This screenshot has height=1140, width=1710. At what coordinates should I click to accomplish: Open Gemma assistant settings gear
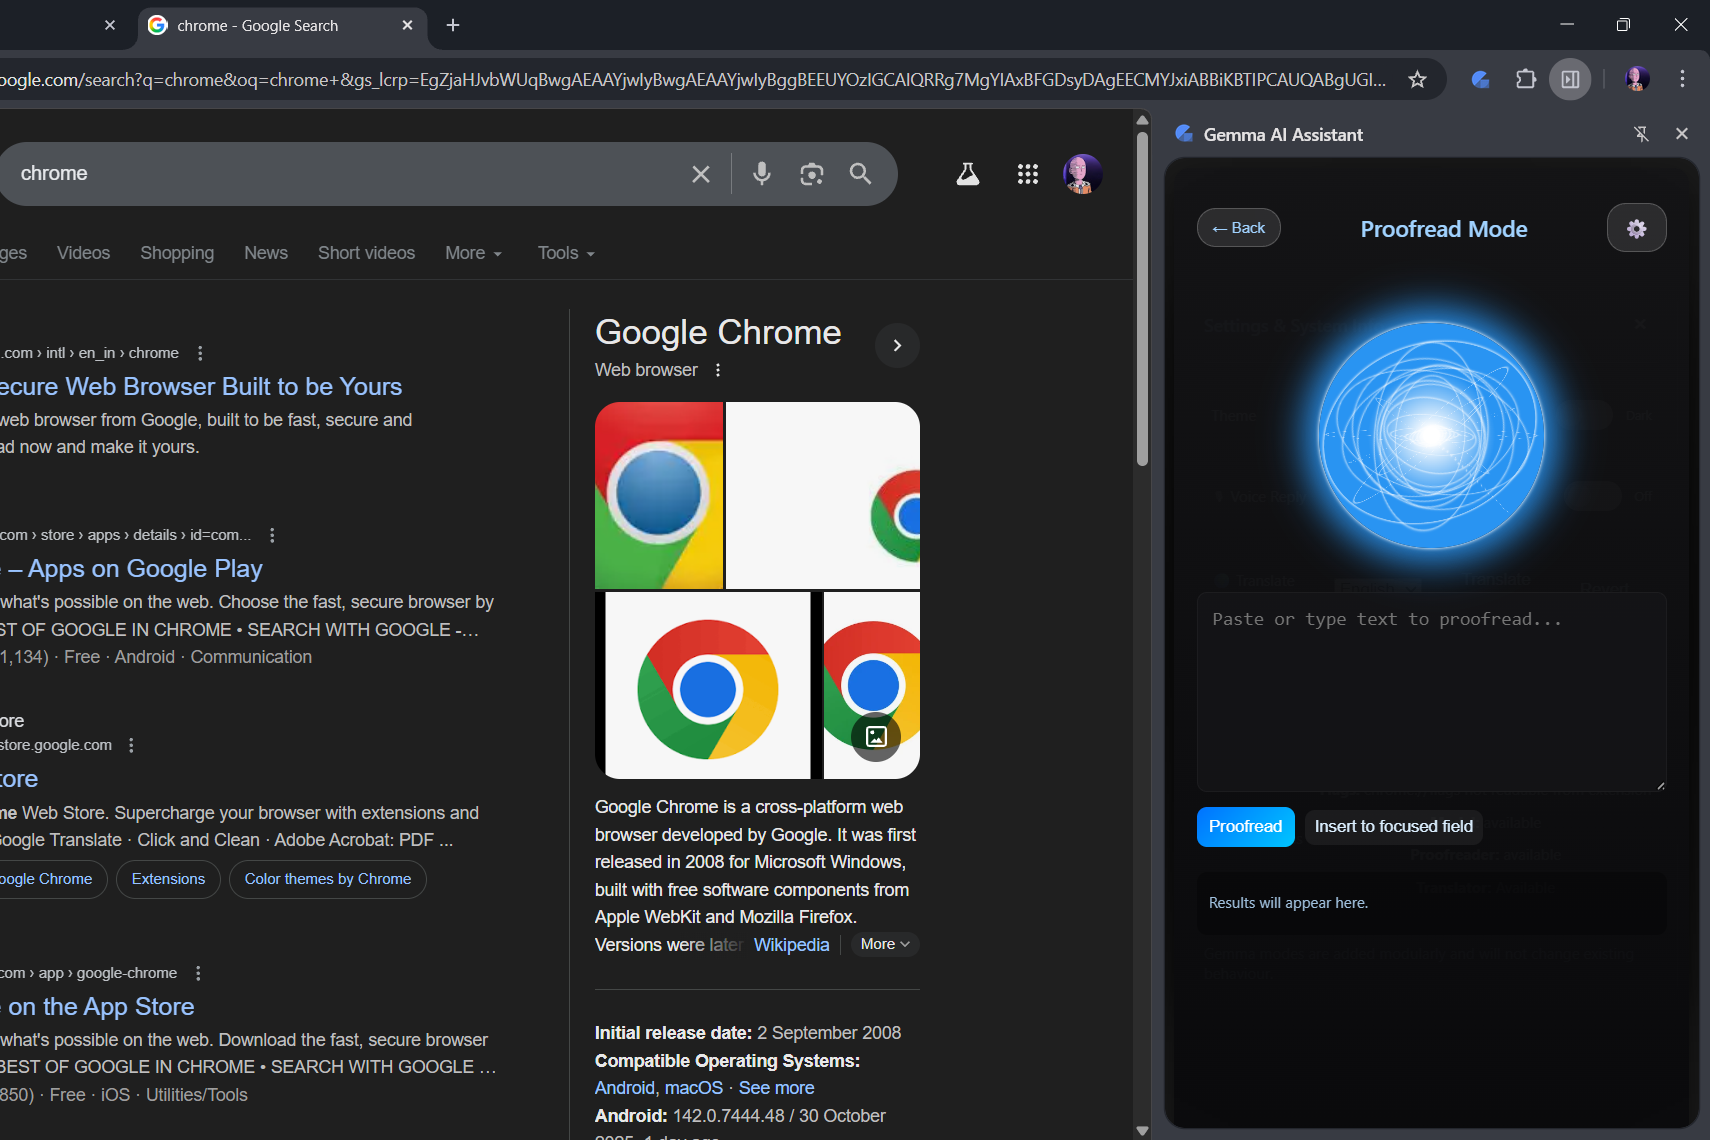click(x=1636, y=228)
